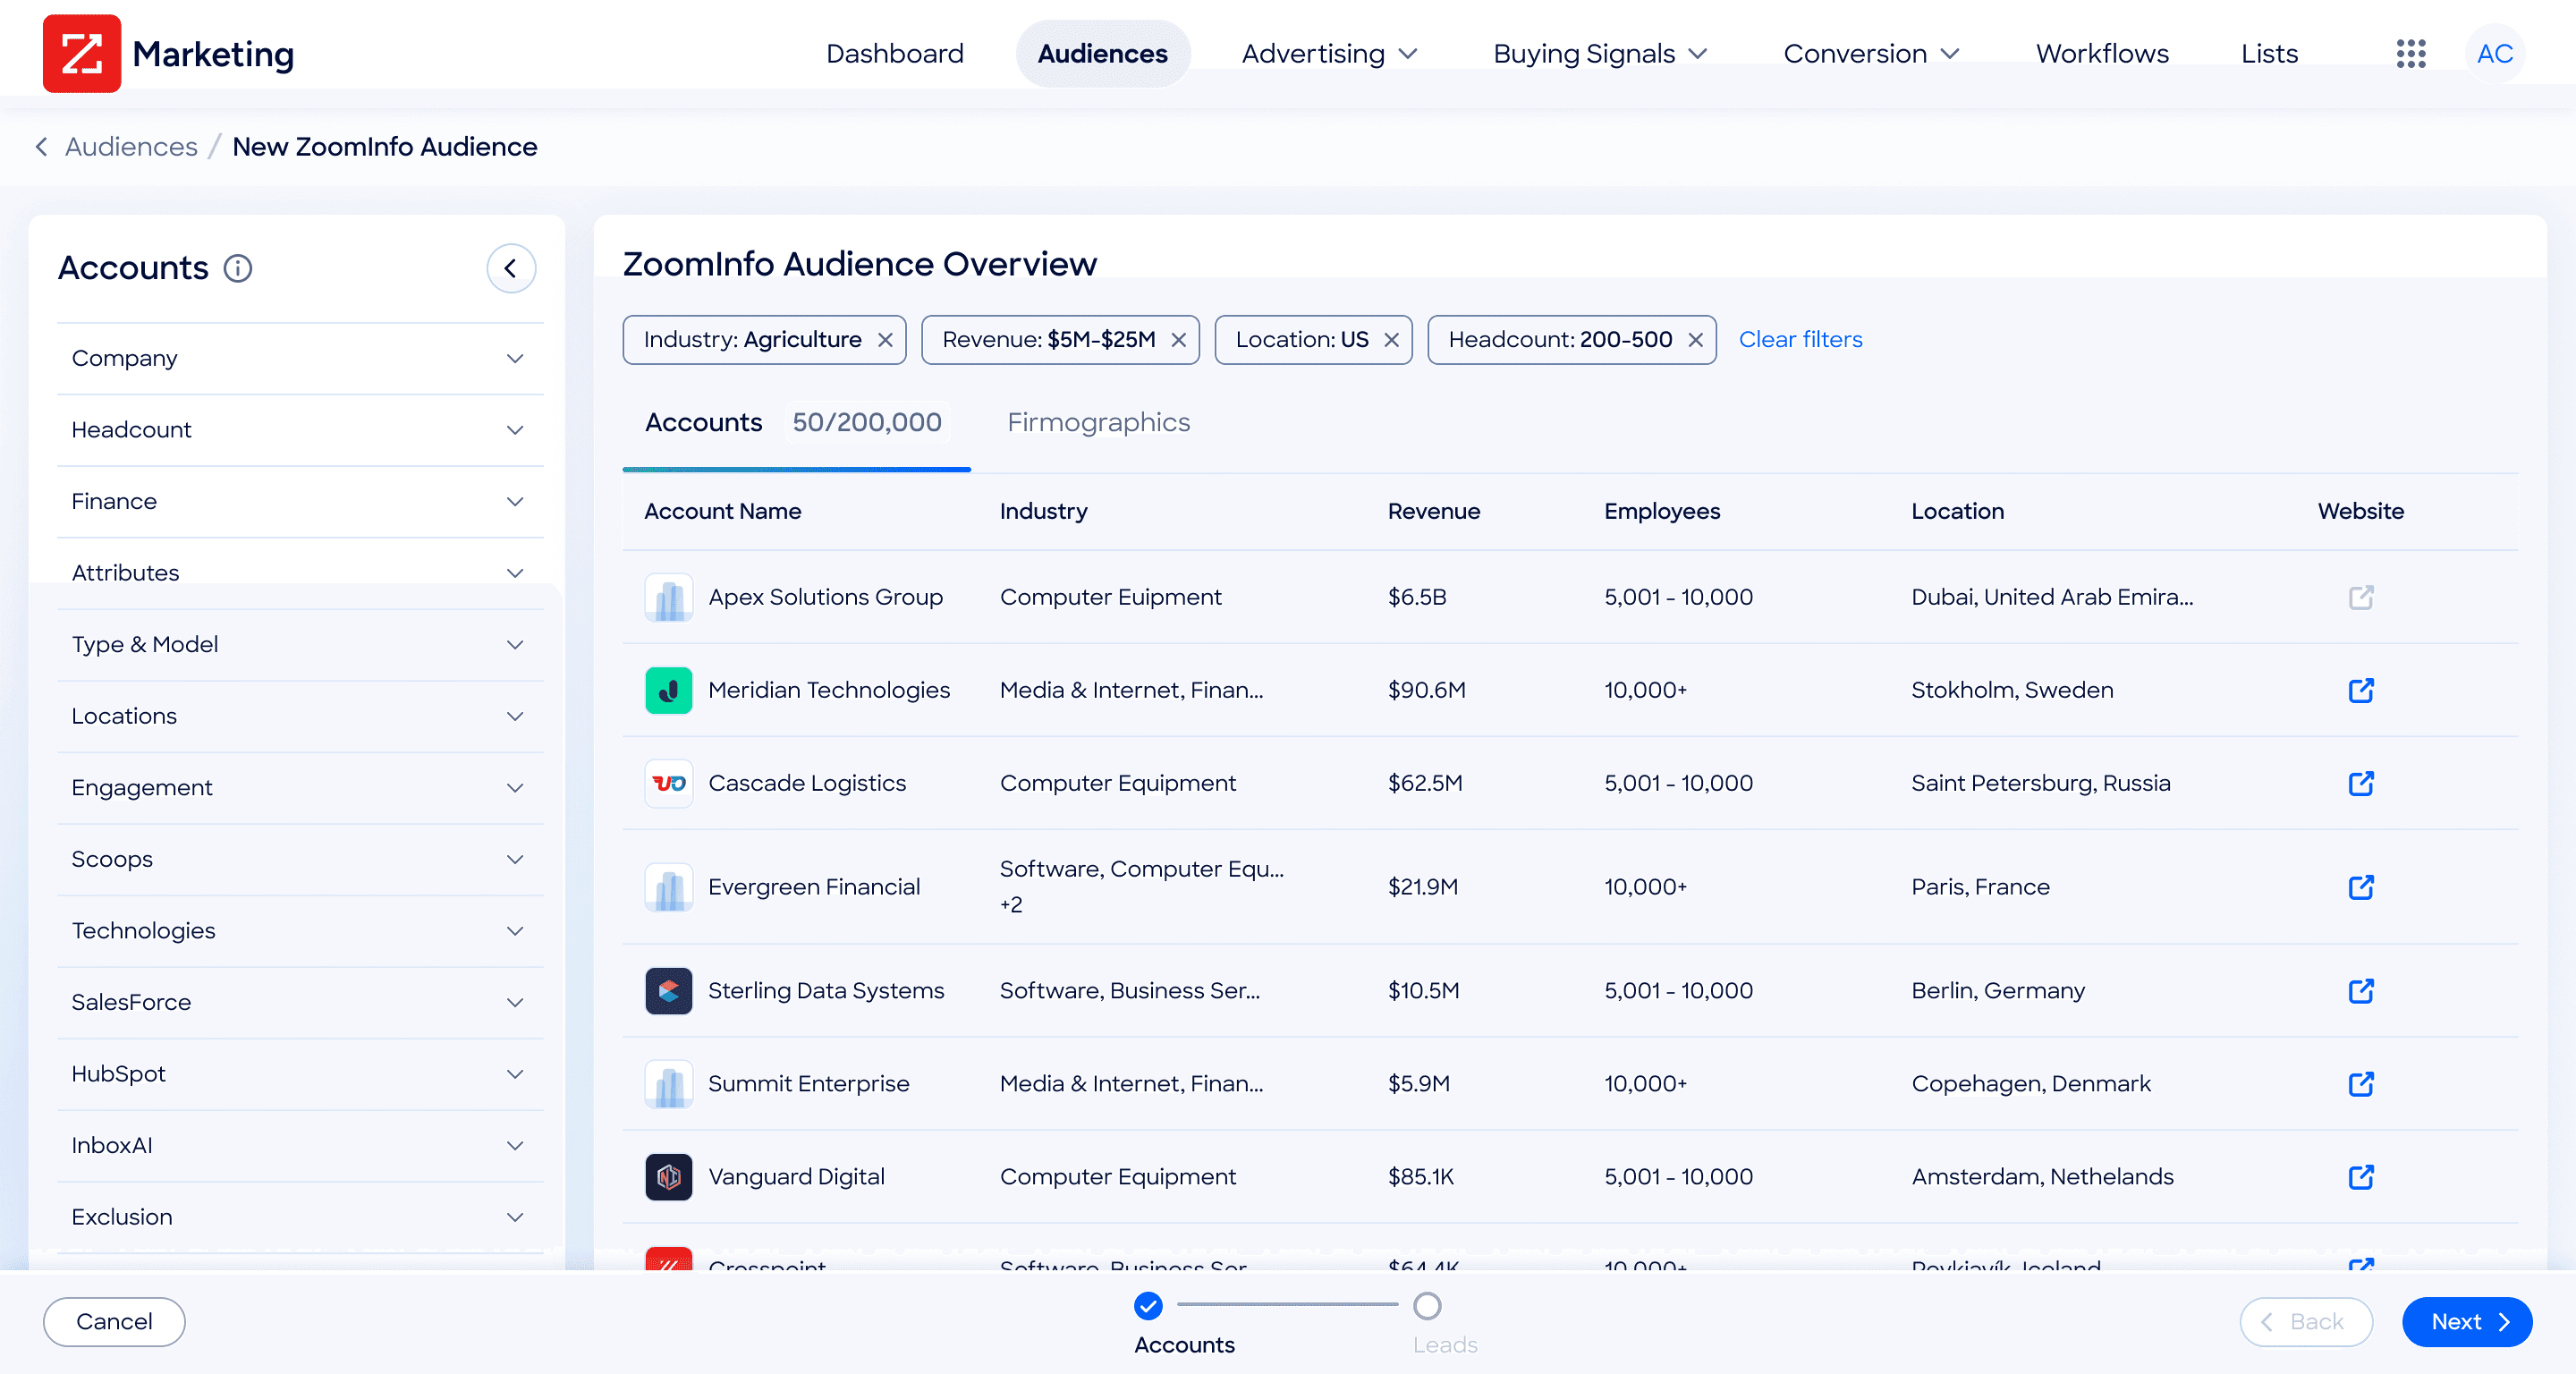Expand the Scoops filter section

tap(300, 859)
